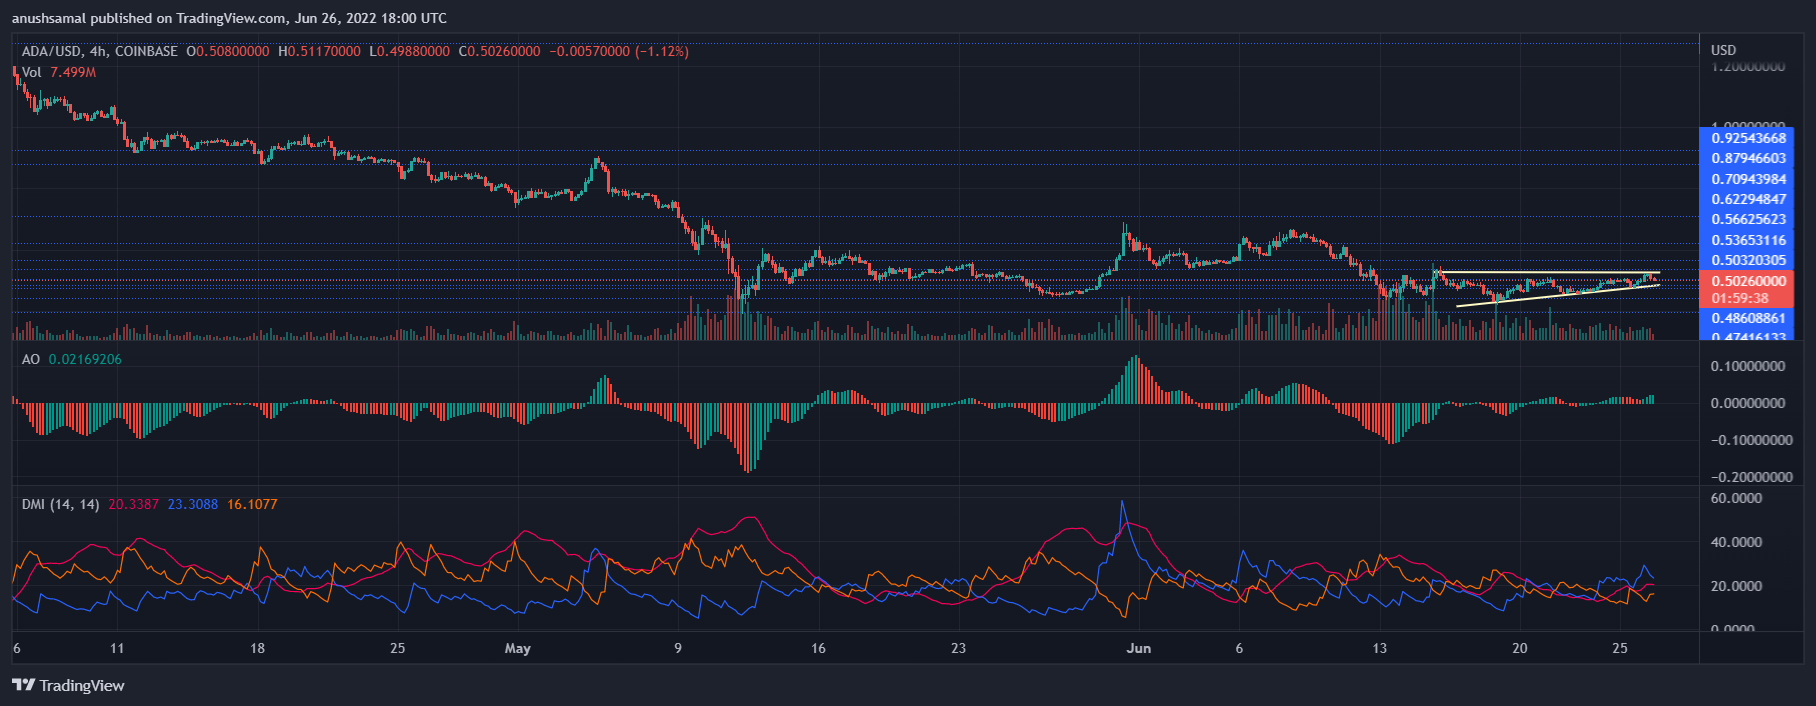This screenshot has width=1816, height=706.
Task: Click the orange DMI value 16.1077
Action: point(252,504)
